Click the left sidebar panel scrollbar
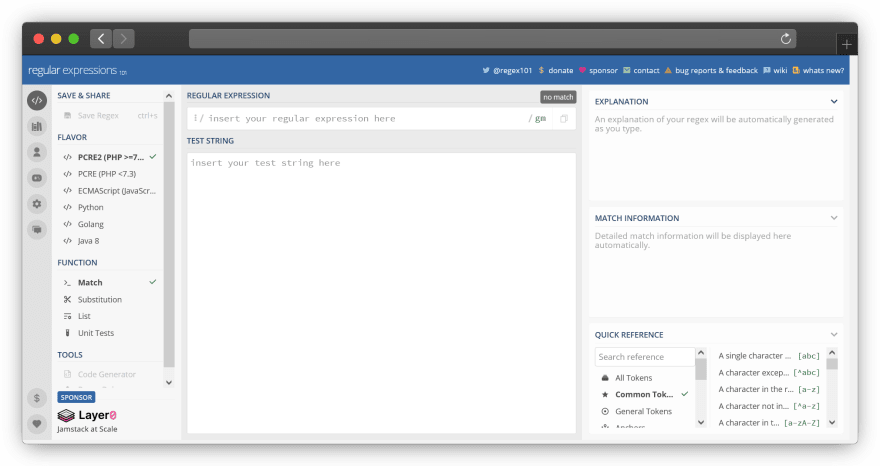Viewport: 880px width, 466px height. tap(169, 236)
